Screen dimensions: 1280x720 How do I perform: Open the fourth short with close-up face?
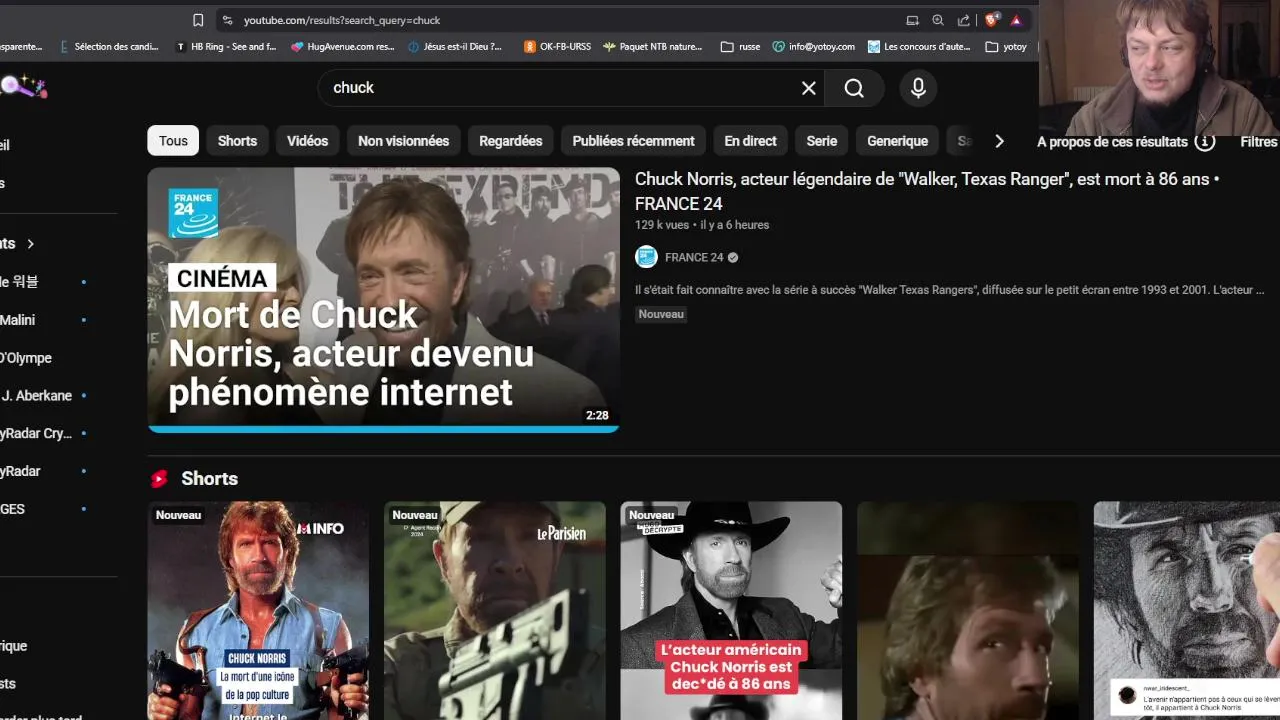click(968, 610)
